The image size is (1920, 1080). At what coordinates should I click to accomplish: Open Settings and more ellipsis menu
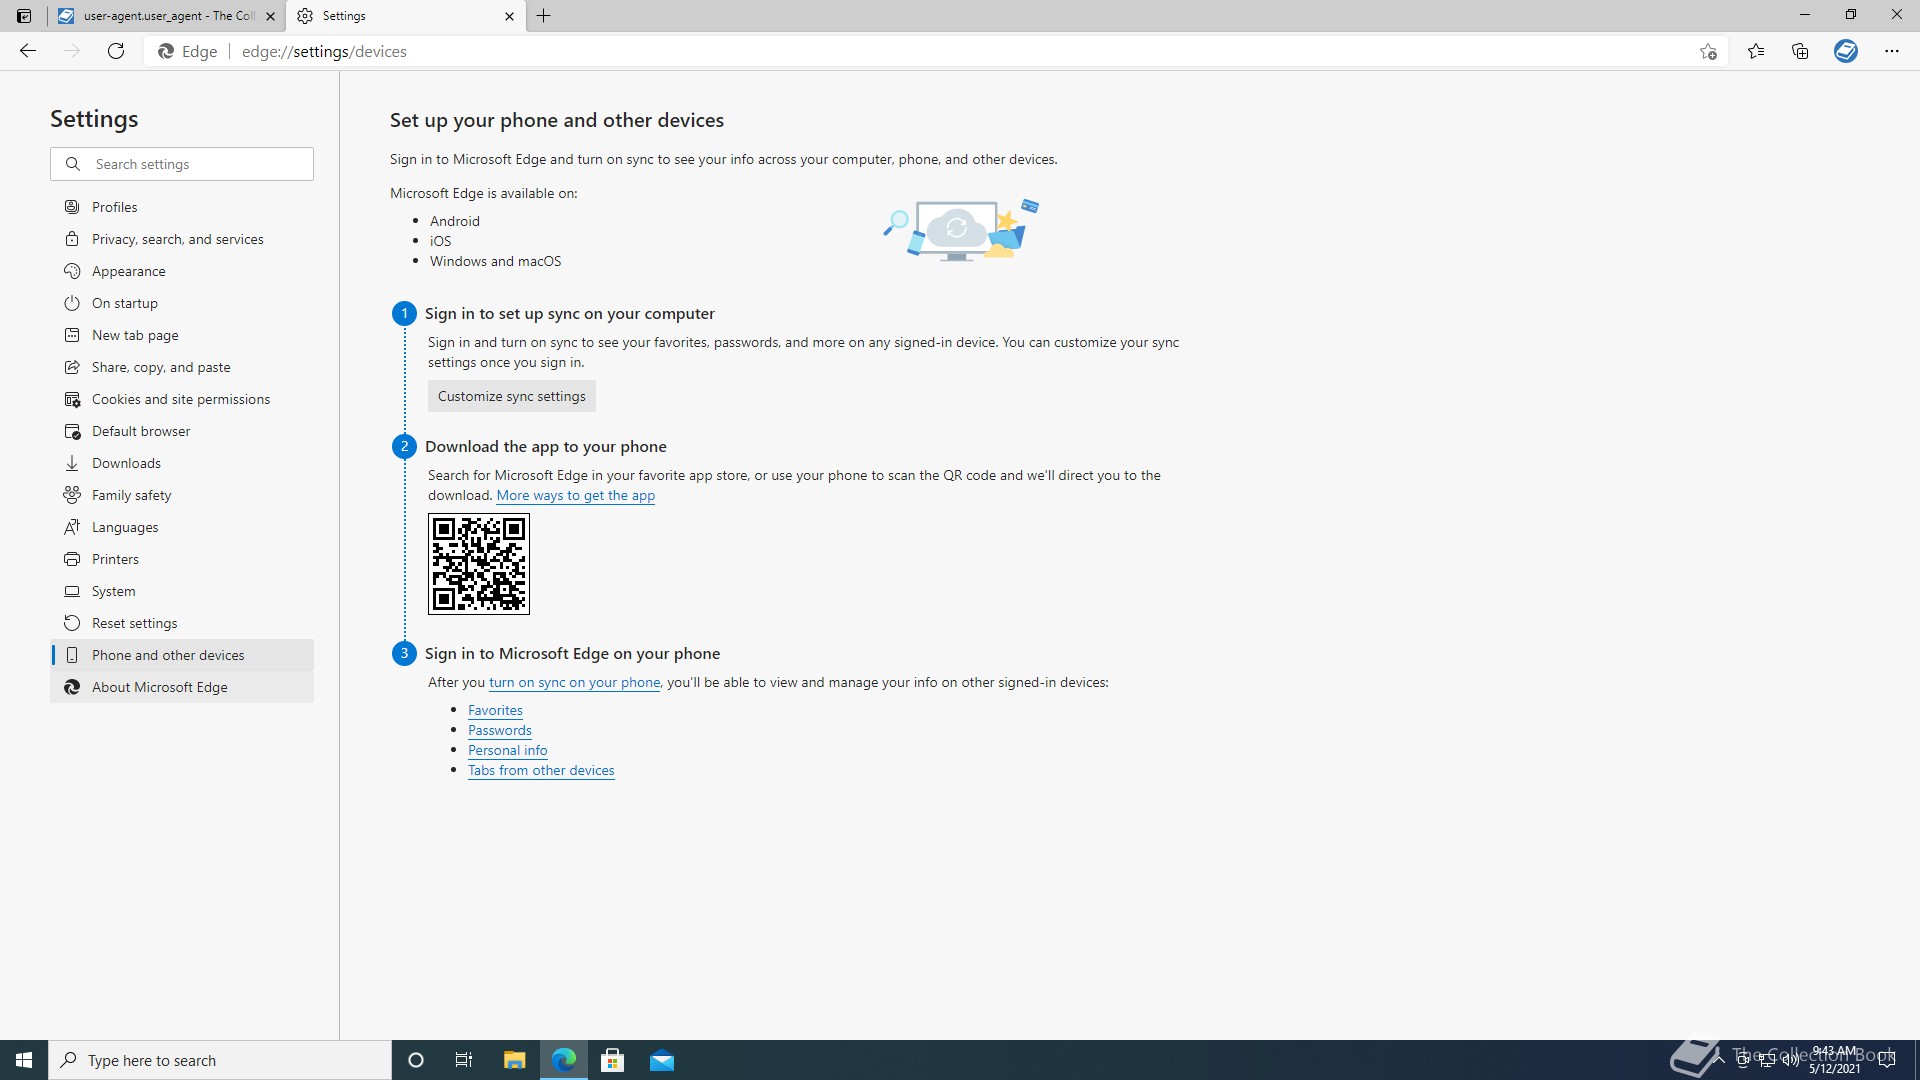1892,51
